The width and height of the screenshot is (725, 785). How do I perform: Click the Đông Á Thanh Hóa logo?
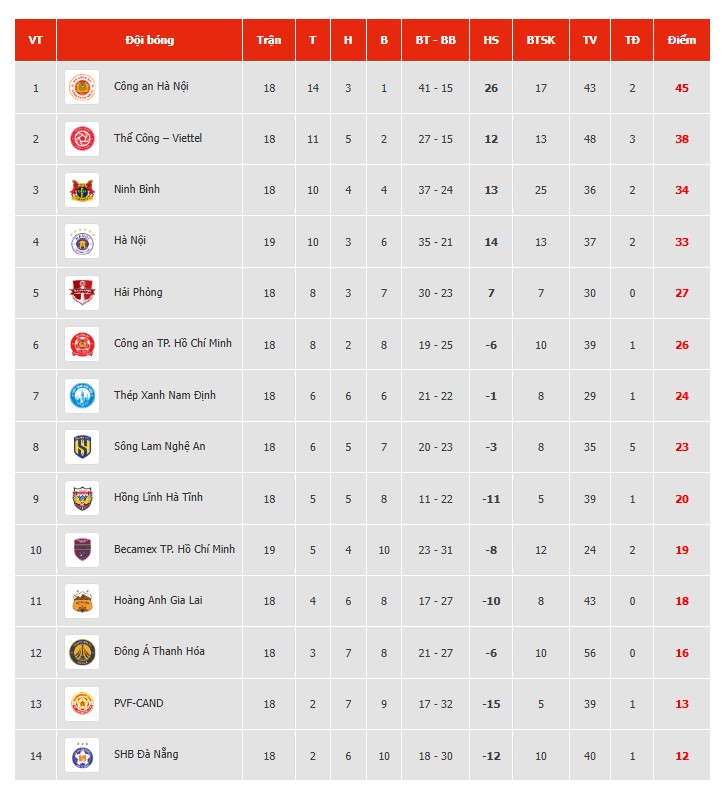click(82, 652)
